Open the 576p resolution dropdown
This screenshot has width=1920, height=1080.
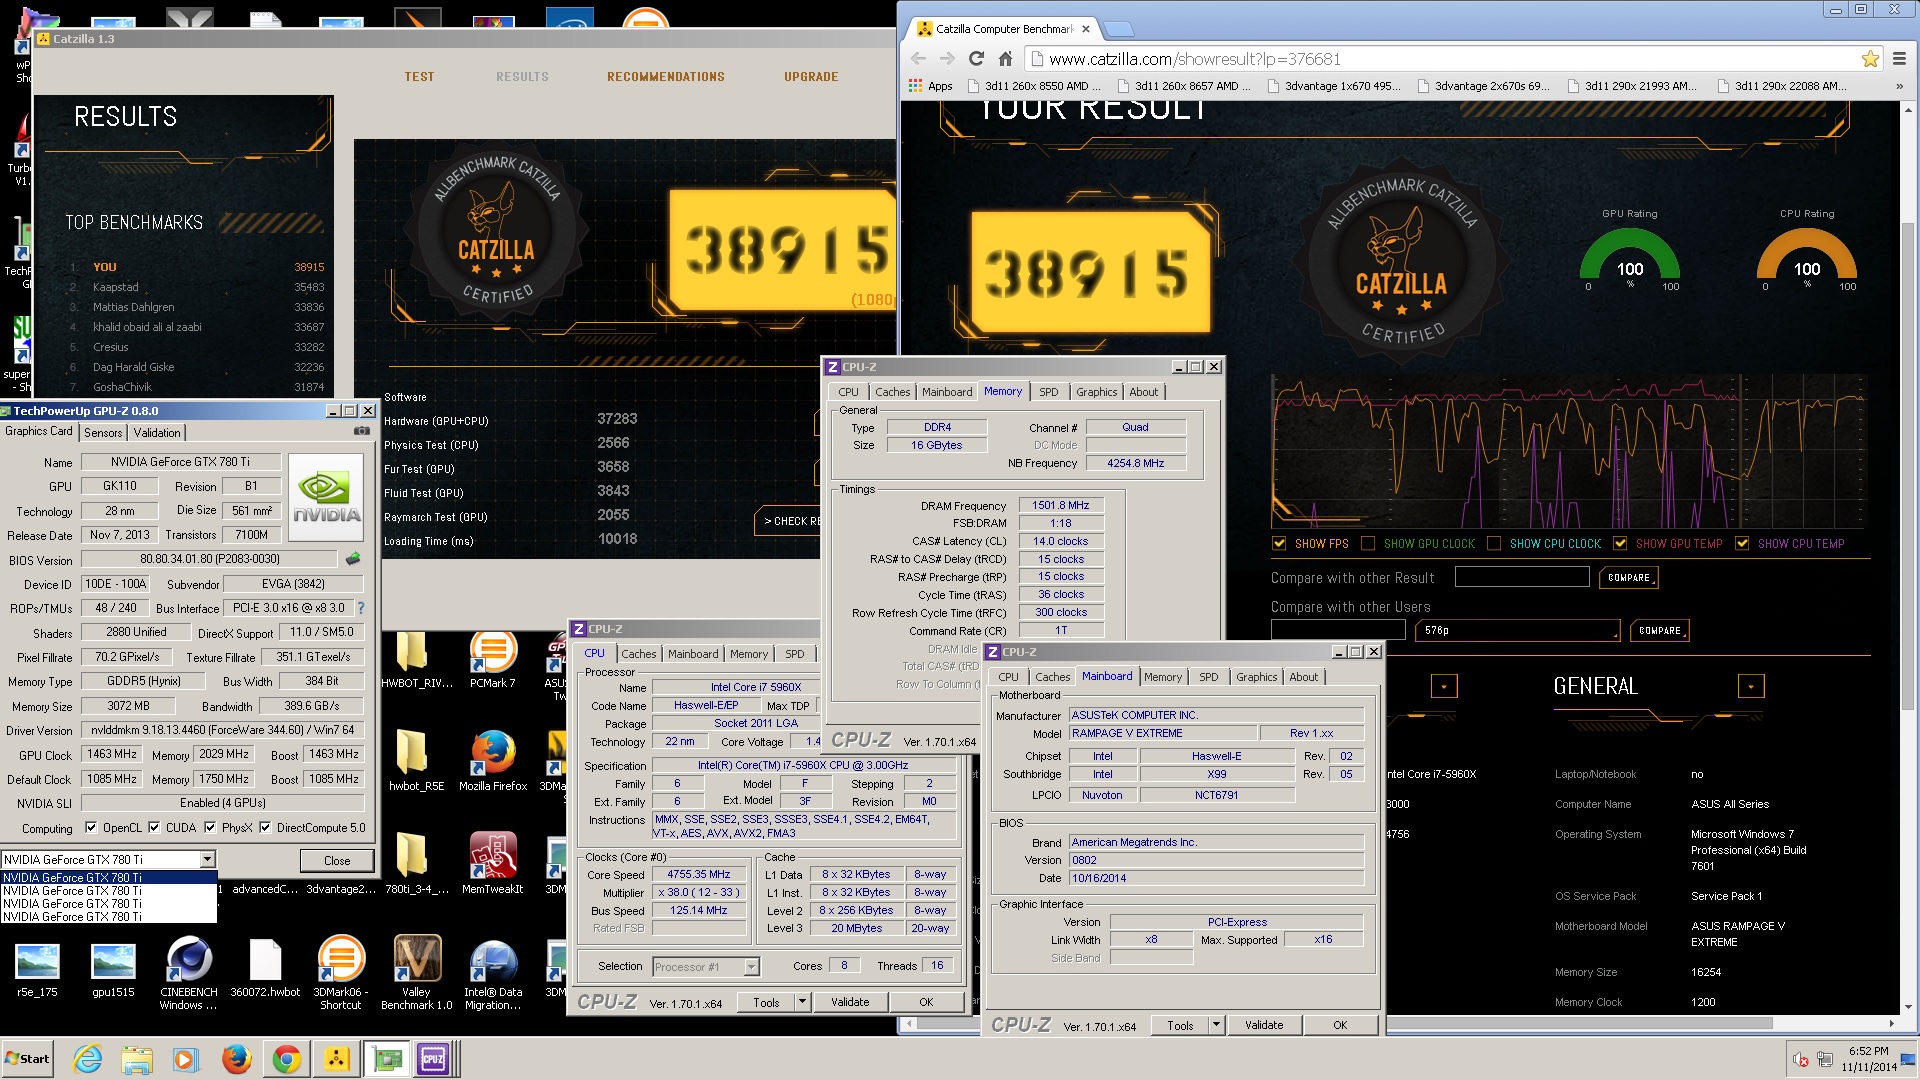point(1517,630)
